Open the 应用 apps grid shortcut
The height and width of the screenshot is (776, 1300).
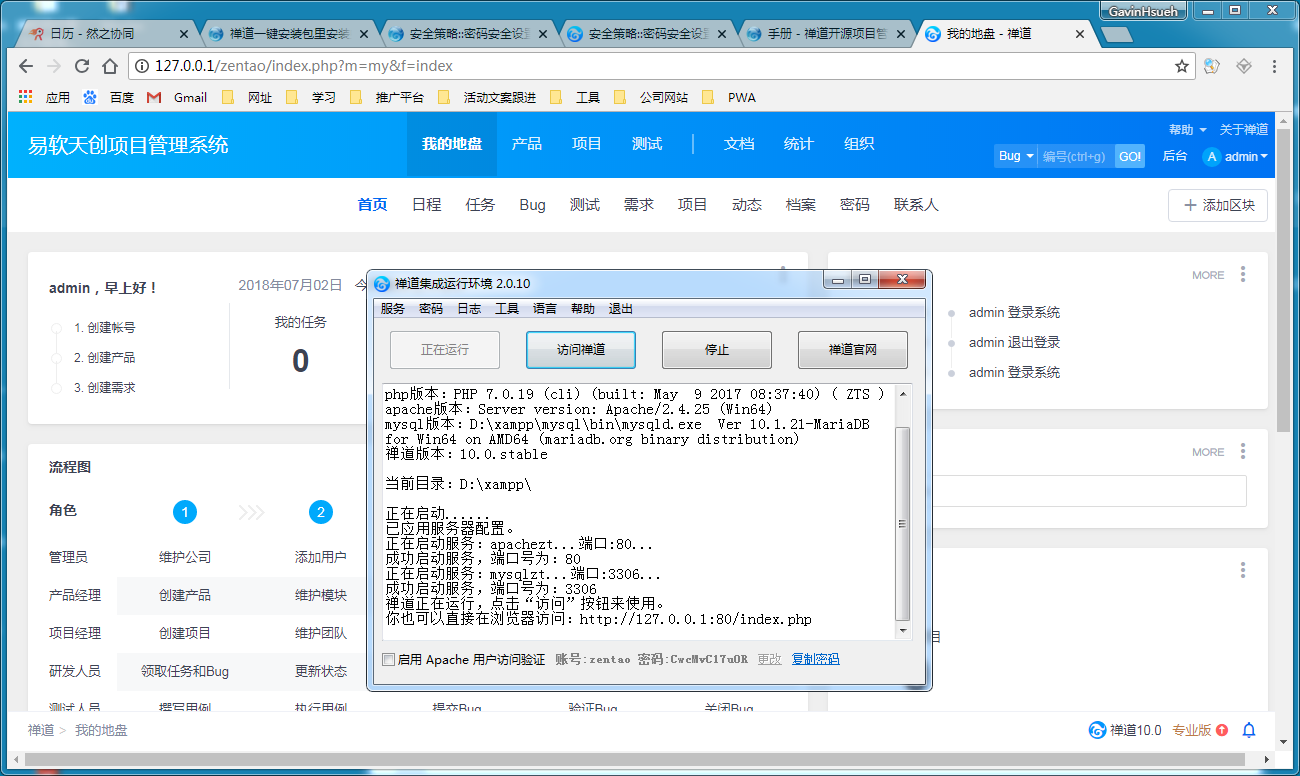[x=26, y=97]
